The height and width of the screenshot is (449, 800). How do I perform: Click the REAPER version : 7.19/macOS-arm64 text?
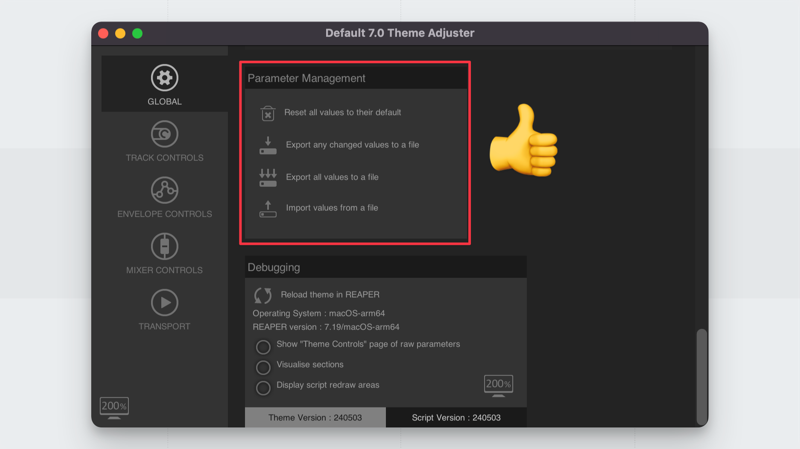coord(326,327)
